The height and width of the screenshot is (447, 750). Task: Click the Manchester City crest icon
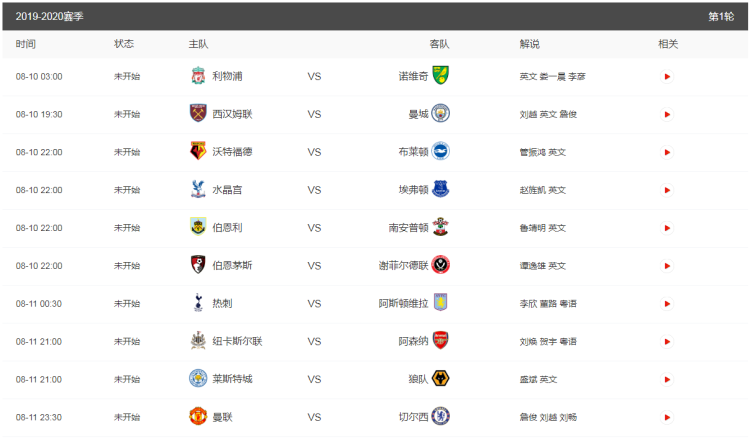point(440,114)
